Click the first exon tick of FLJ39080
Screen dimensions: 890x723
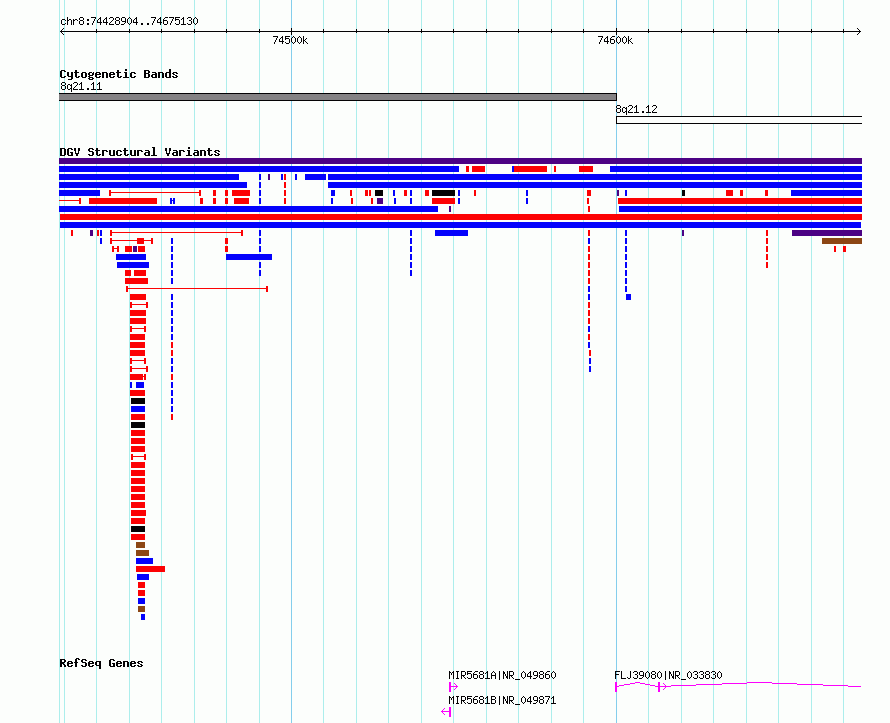616,687
